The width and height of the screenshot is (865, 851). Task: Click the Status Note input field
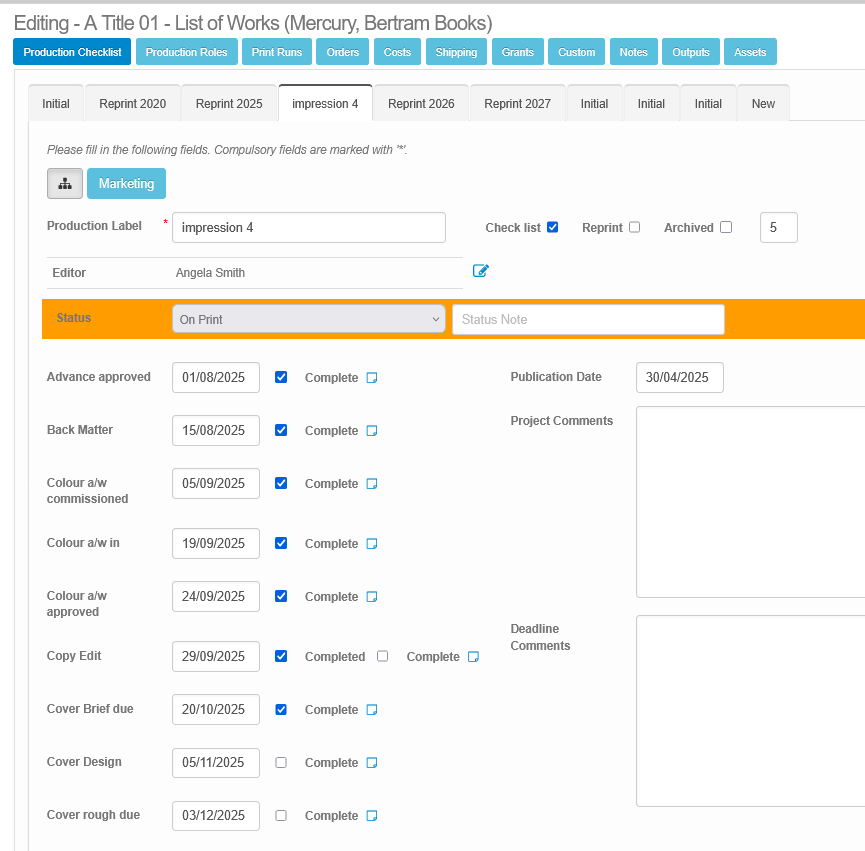point(588,319)
